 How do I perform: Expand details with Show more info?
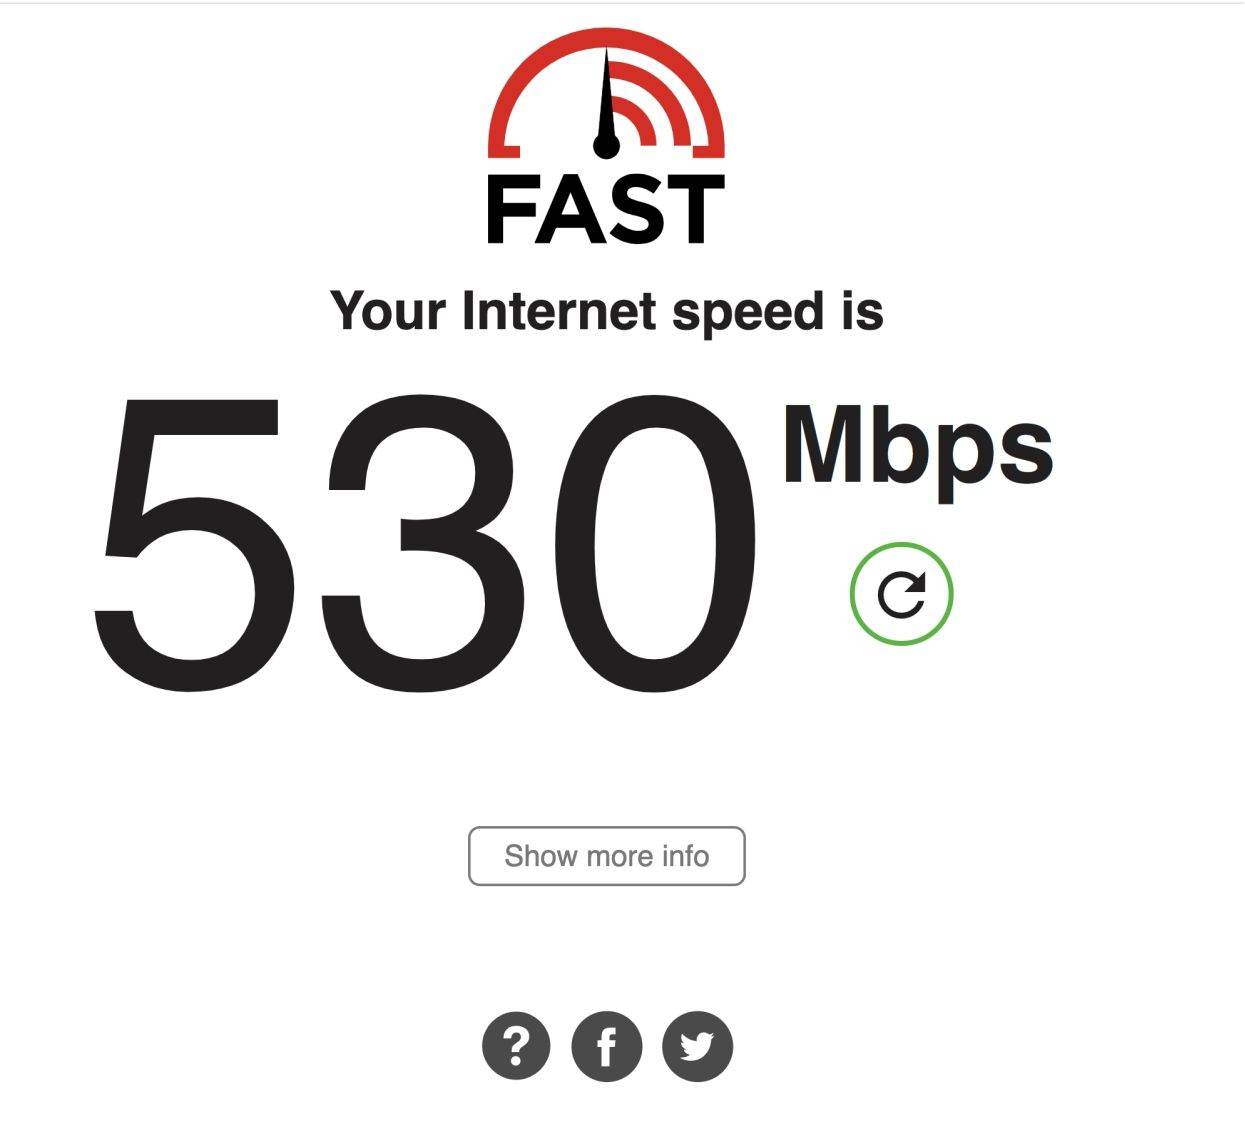(x=607, y=856)
